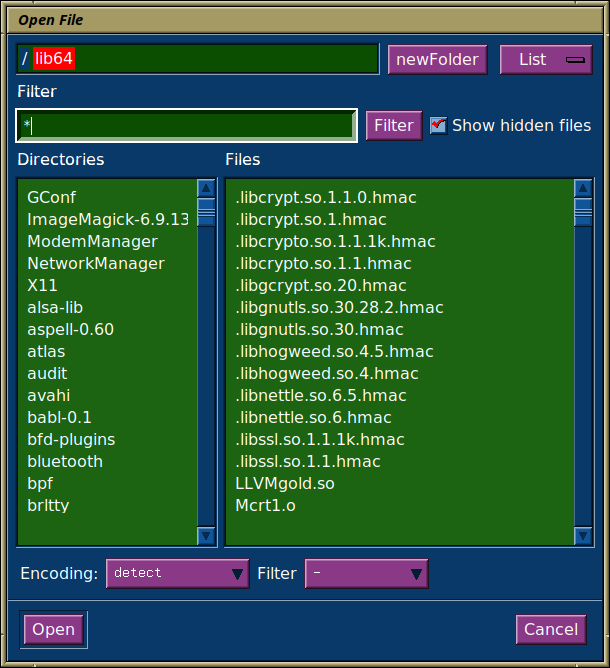The image size is (610, 668).
Task: Select the audit directory
Action: point(107,374)
